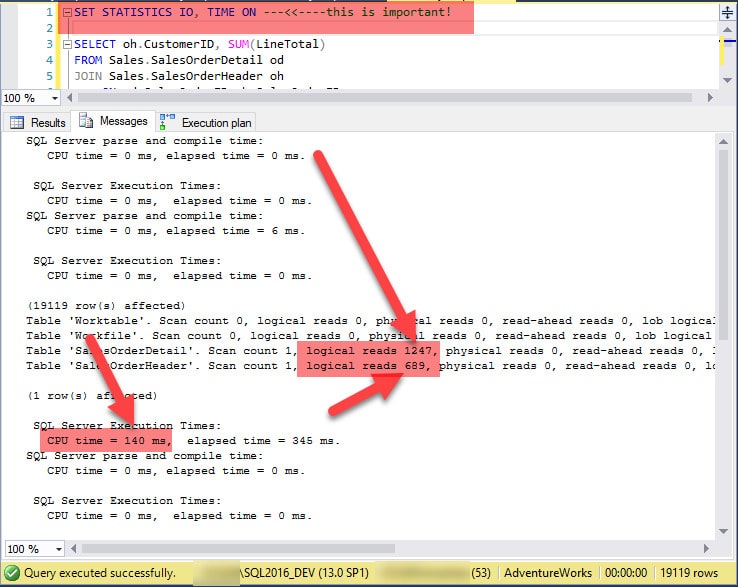Image resolution: width=738 pixels, height=587 pixels.
Task: Click the Messages horizontal scrollbar thumb
Action: tap(238, 548)
